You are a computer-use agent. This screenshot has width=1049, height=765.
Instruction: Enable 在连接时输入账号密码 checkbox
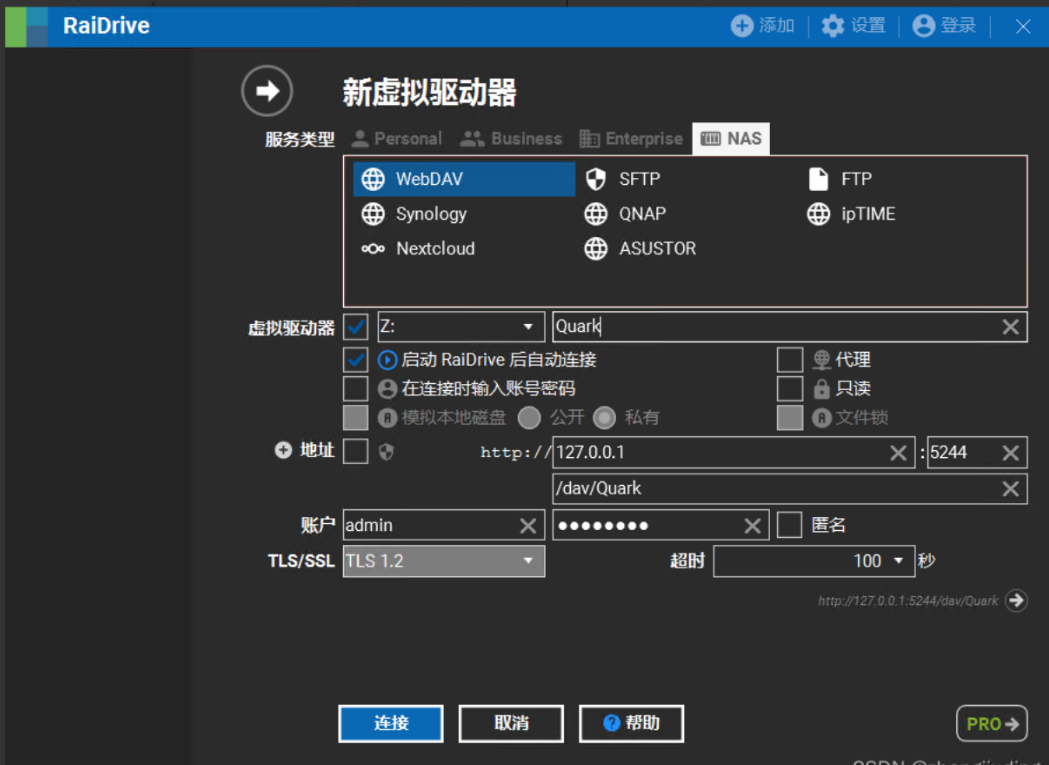coord(355,389)
